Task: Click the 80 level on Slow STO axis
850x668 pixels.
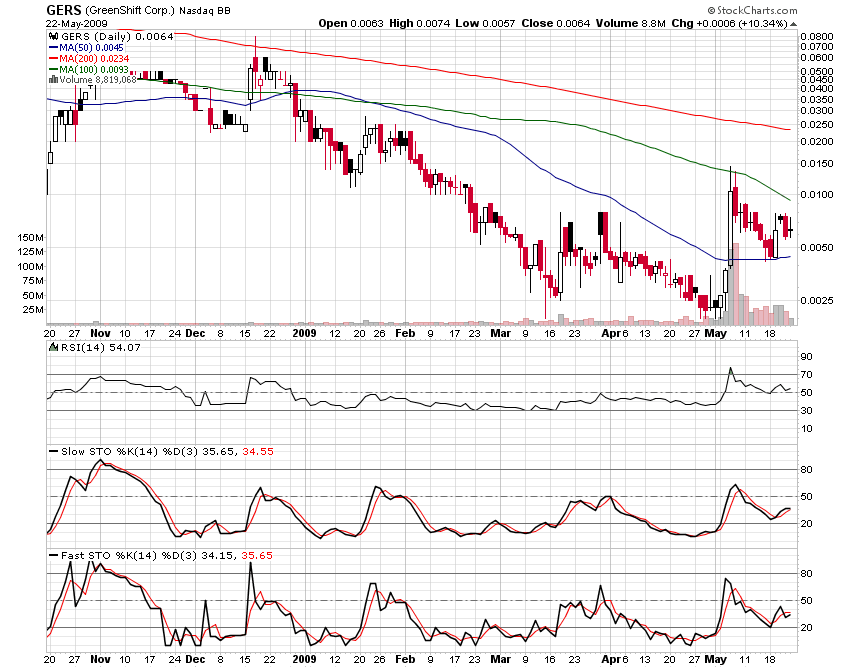Action: click(807, 470)
